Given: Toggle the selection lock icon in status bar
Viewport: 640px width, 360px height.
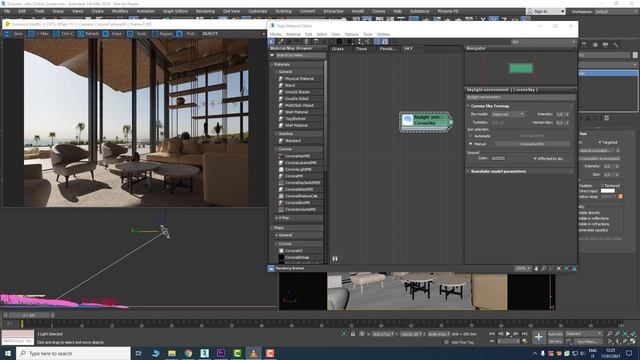Looking at the screenshot, I should (353, 334).
